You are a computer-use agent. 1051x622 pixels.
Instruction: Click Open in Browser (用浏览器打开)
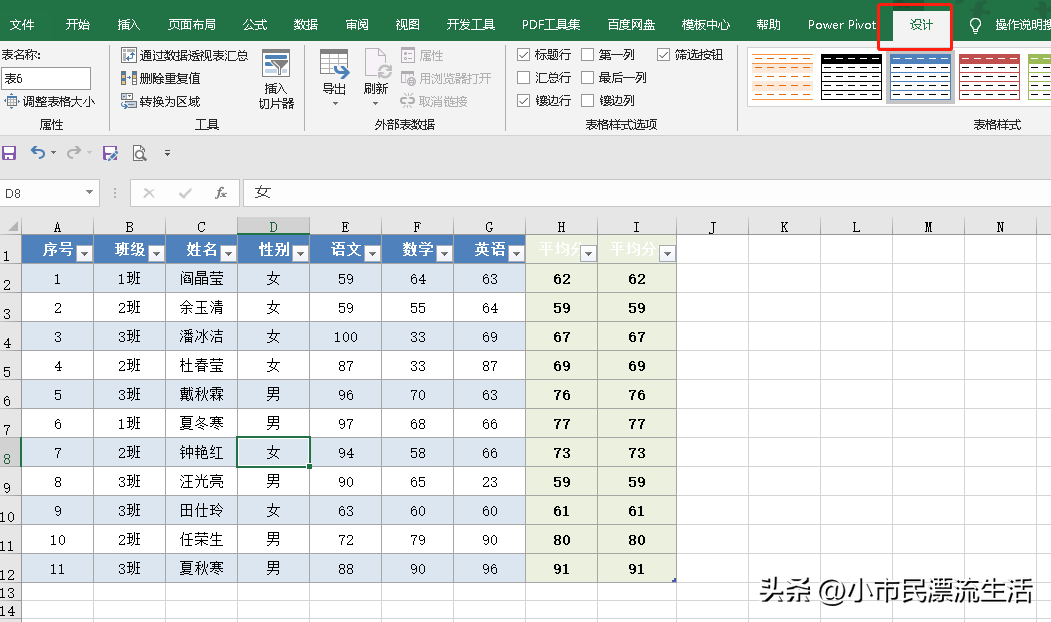[x=446, y=78]
